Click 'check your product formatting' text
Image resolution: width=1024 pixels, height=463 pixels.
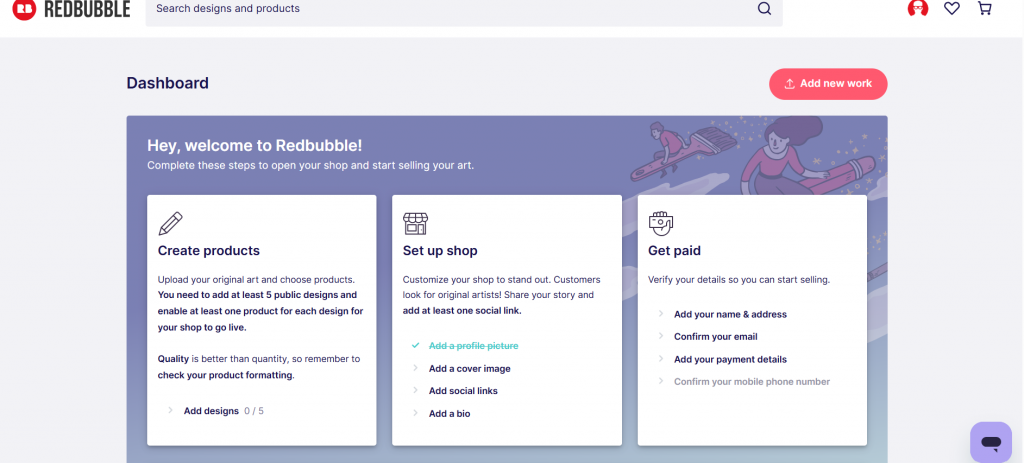(225, 375)
